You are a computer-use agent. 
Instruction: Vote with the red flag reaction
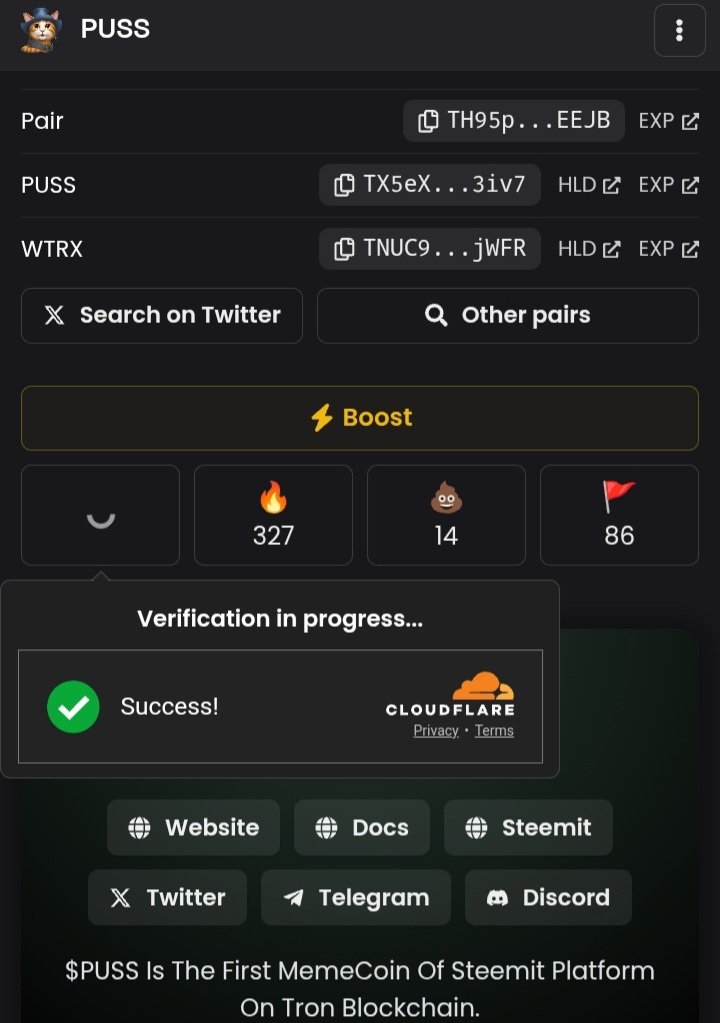619,515
